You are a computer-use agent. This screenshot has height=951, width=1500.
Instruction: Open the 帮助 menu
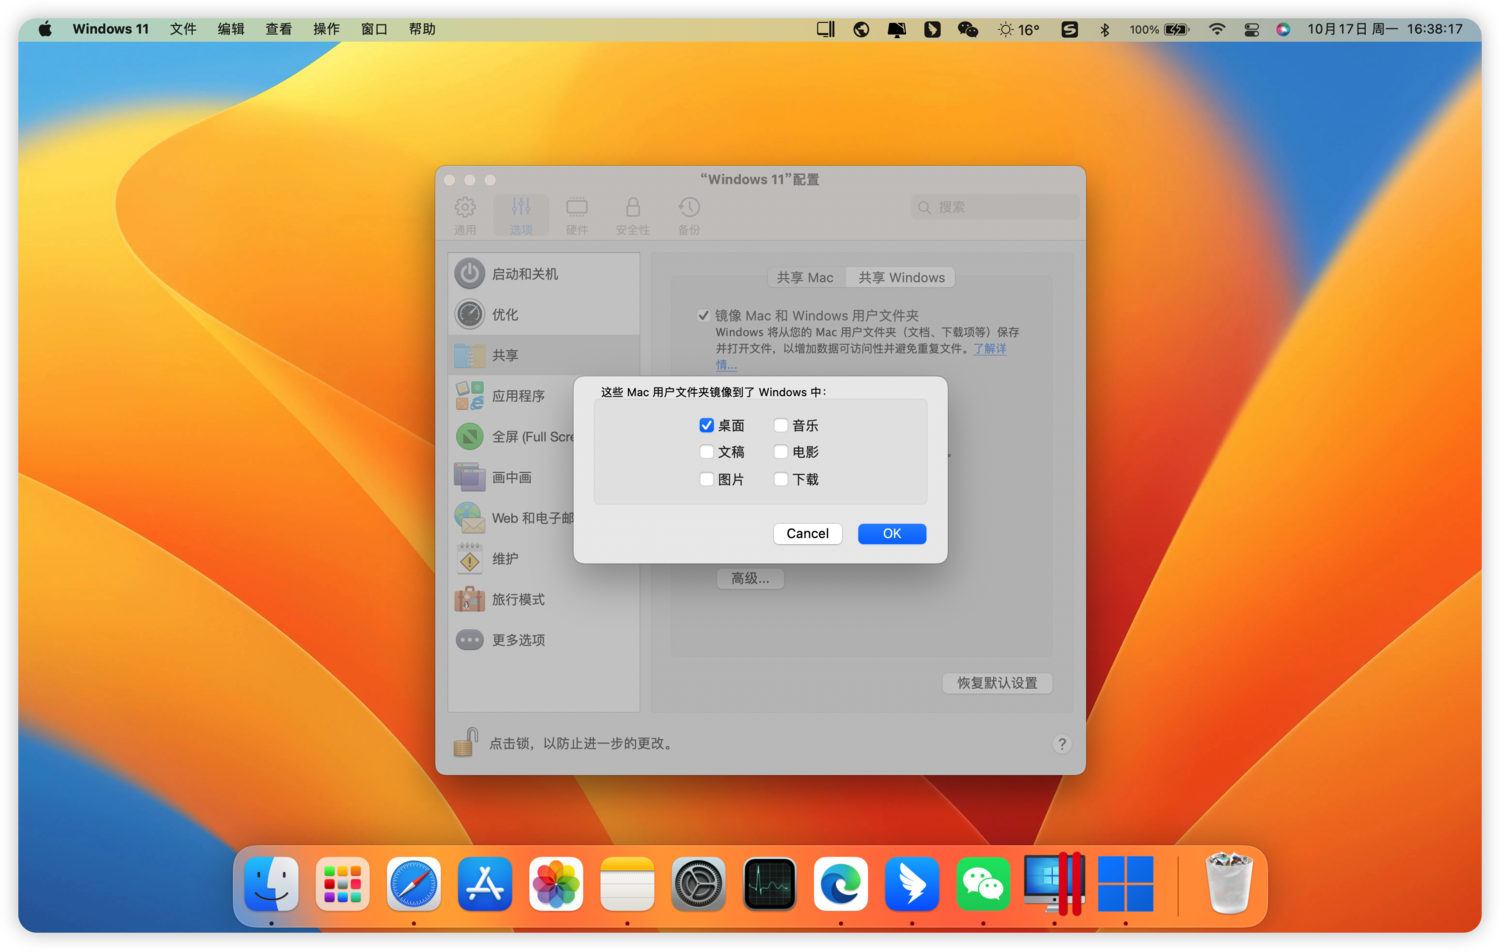[422, 29]
